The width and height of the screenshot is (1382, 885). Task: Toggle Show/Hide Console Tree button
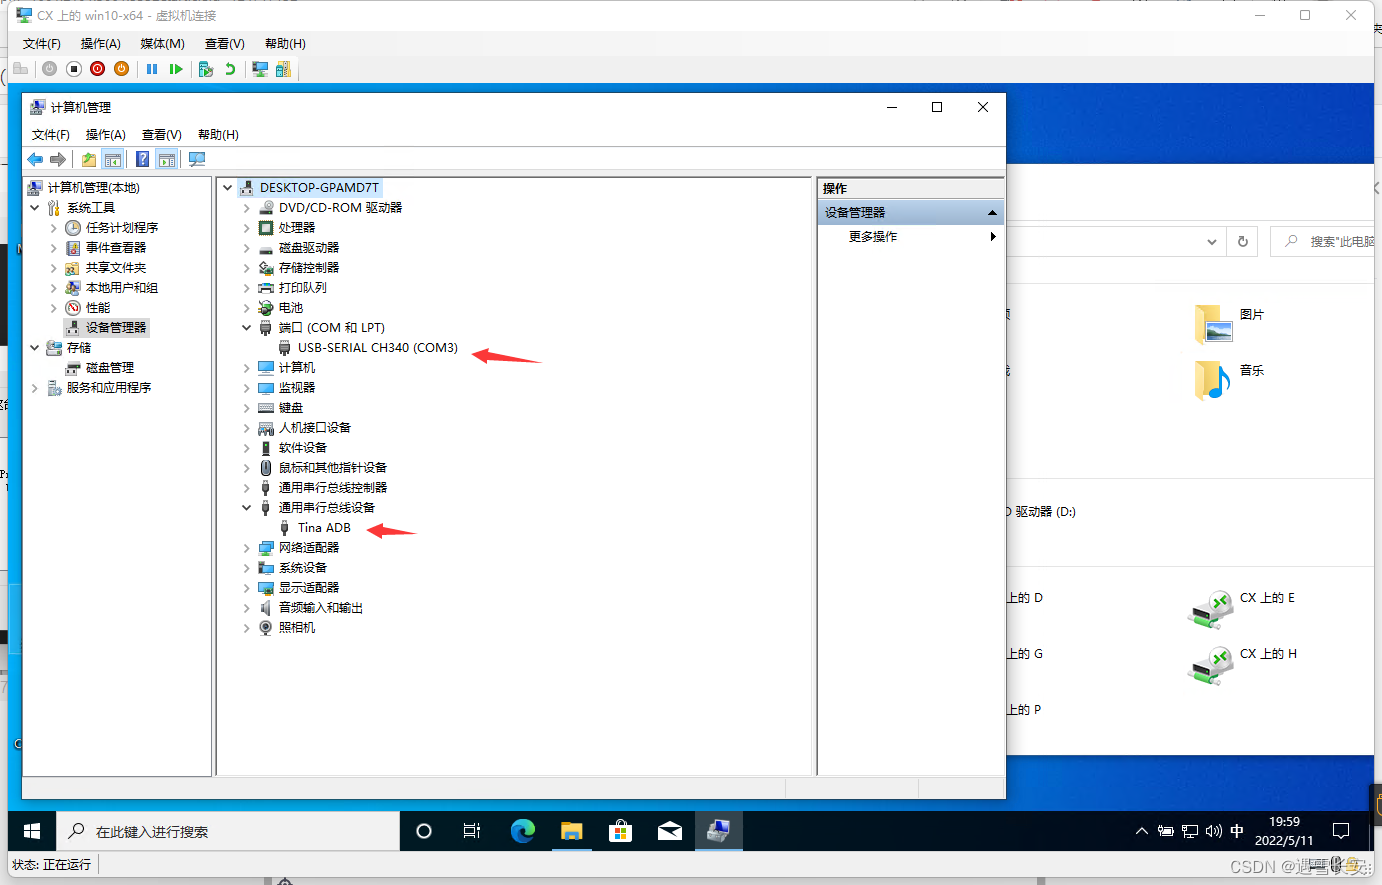coord(113,159)
